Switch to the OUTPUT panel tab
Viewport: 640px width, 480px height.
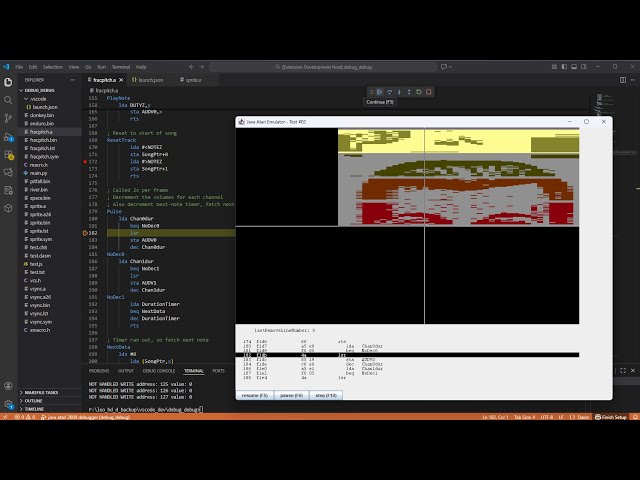tap(126, 371)
